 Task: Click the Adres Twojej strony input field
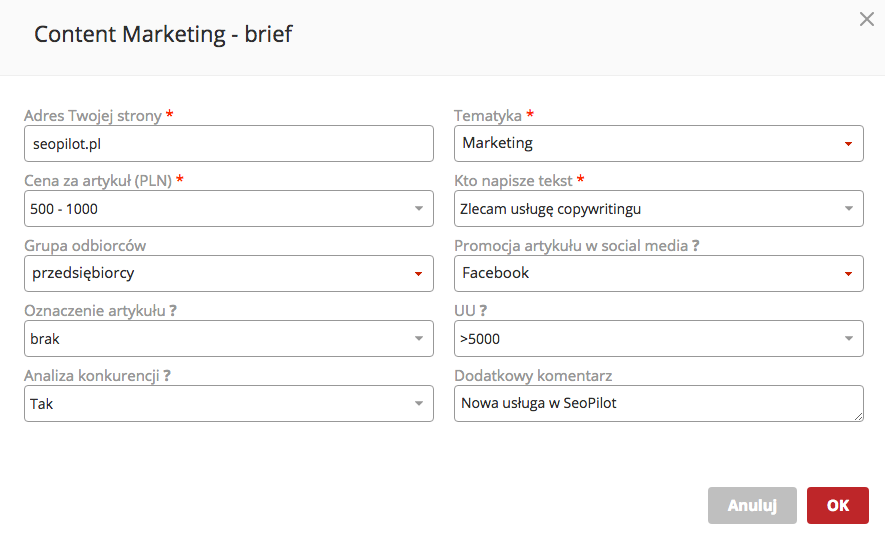point(228,143)
